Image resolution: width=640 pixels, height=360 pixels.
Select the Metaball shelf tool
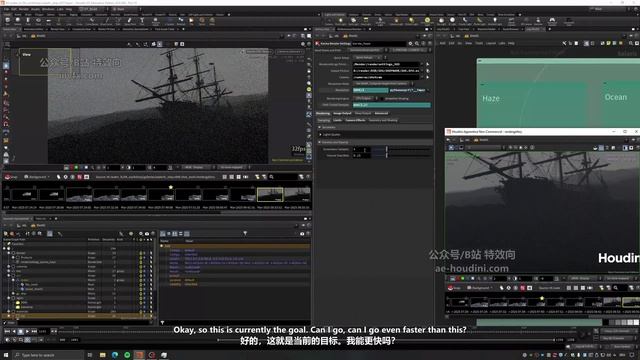(181, 20)
